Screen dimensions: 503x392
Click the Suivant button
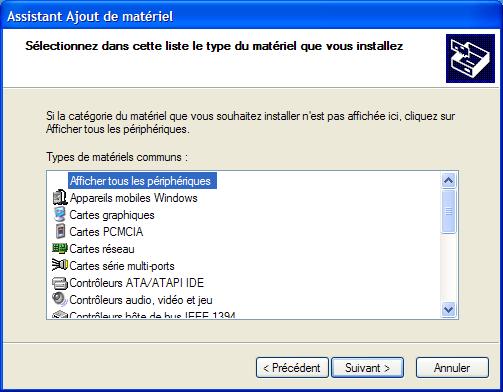point(367,368)
